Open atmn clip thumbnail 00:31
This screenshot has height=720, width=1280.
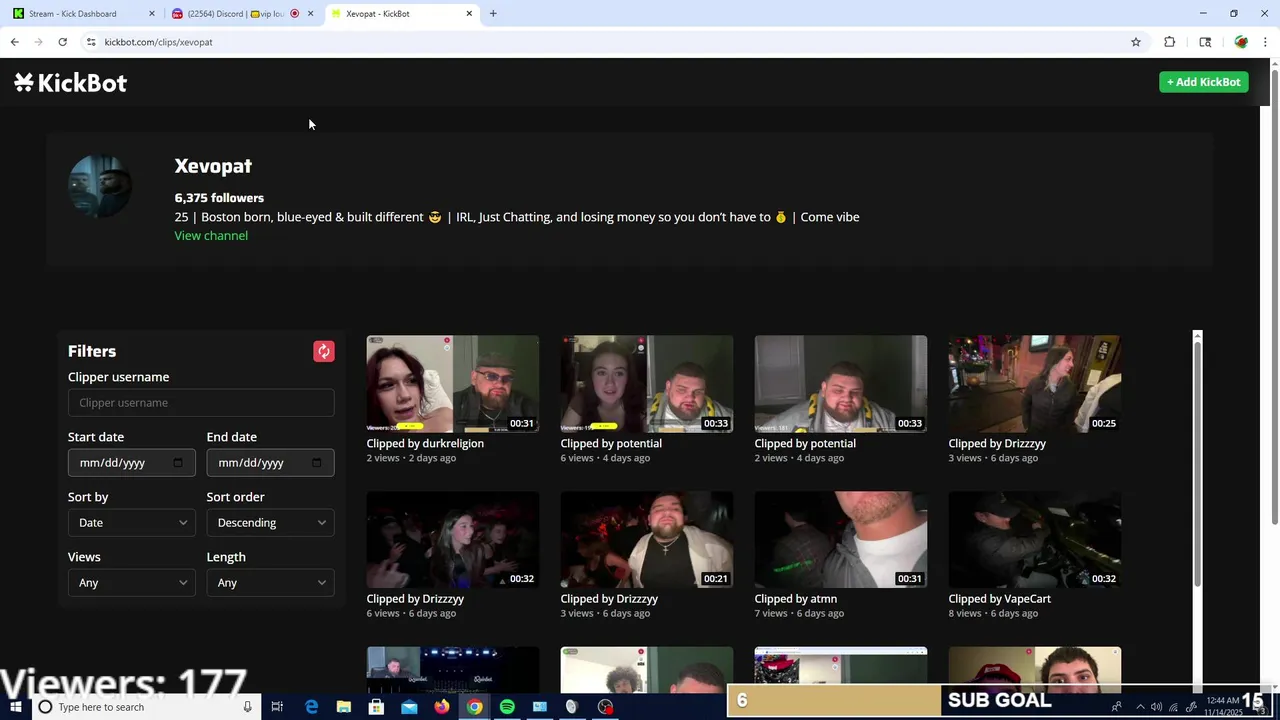pyautogui.click(x=841, y=539)
